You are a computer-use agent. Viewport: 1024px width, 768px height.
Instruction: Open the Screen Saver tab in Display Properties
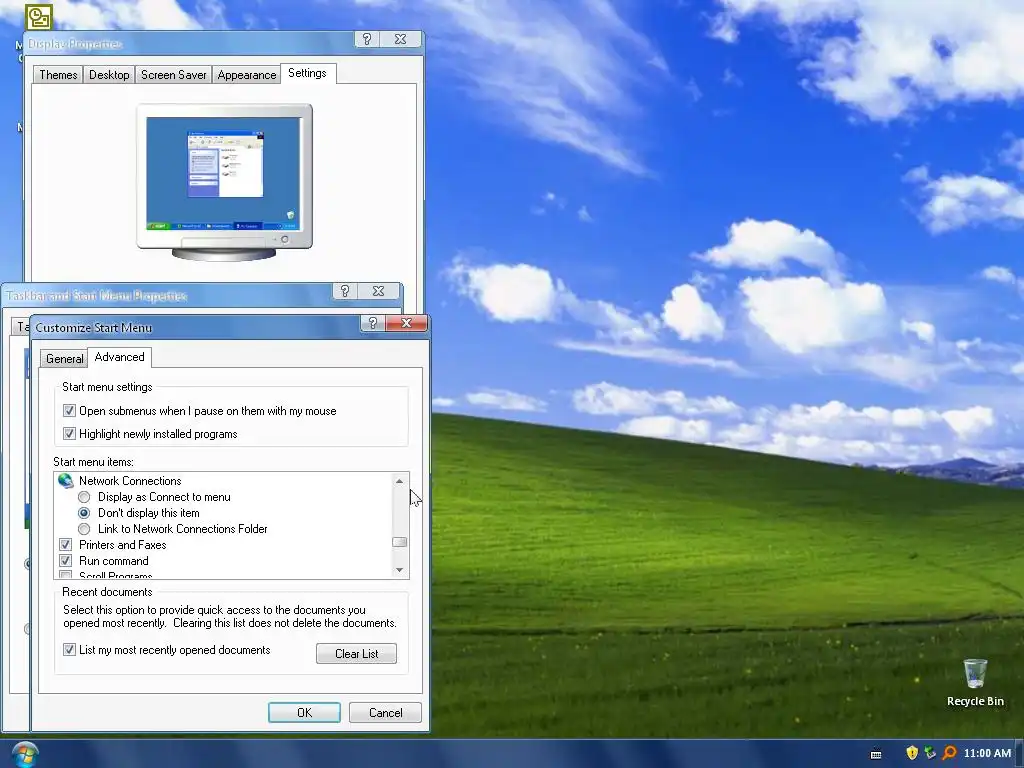click(174, 74)
